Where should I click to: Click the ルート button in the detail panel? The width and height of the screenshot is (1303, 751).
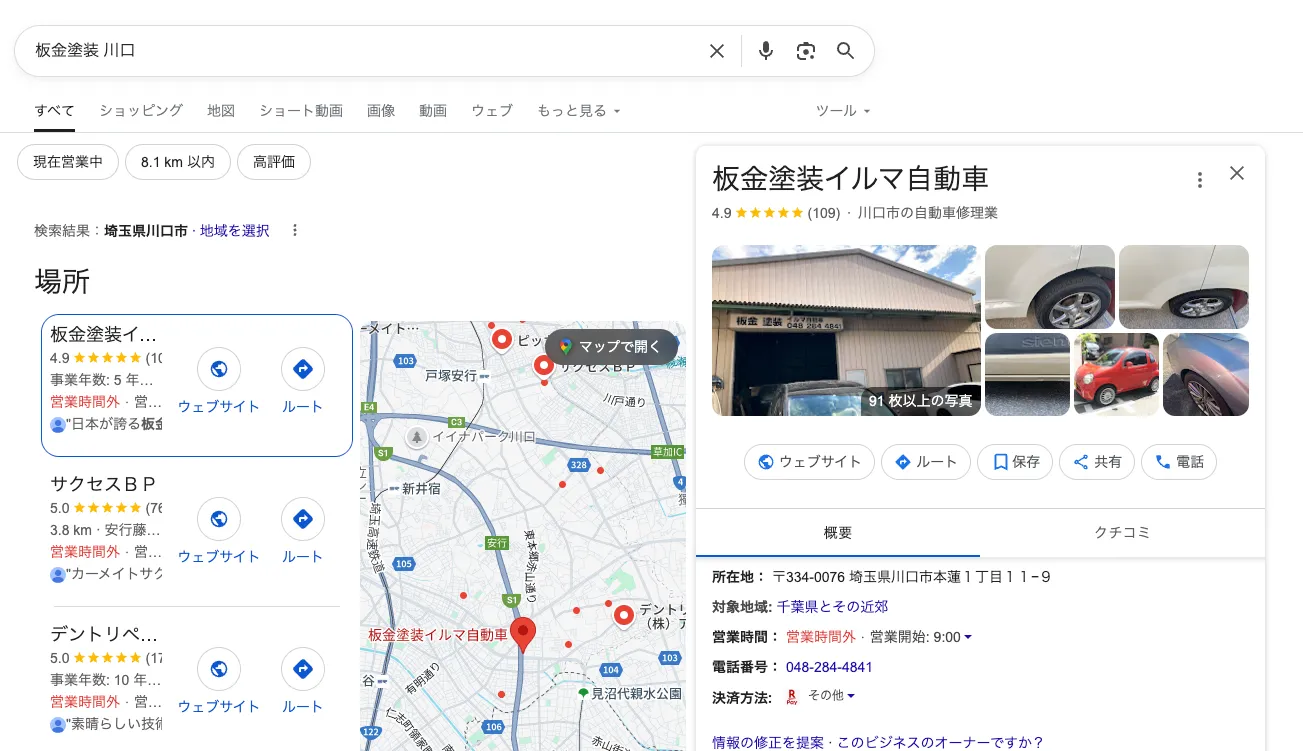926,462
